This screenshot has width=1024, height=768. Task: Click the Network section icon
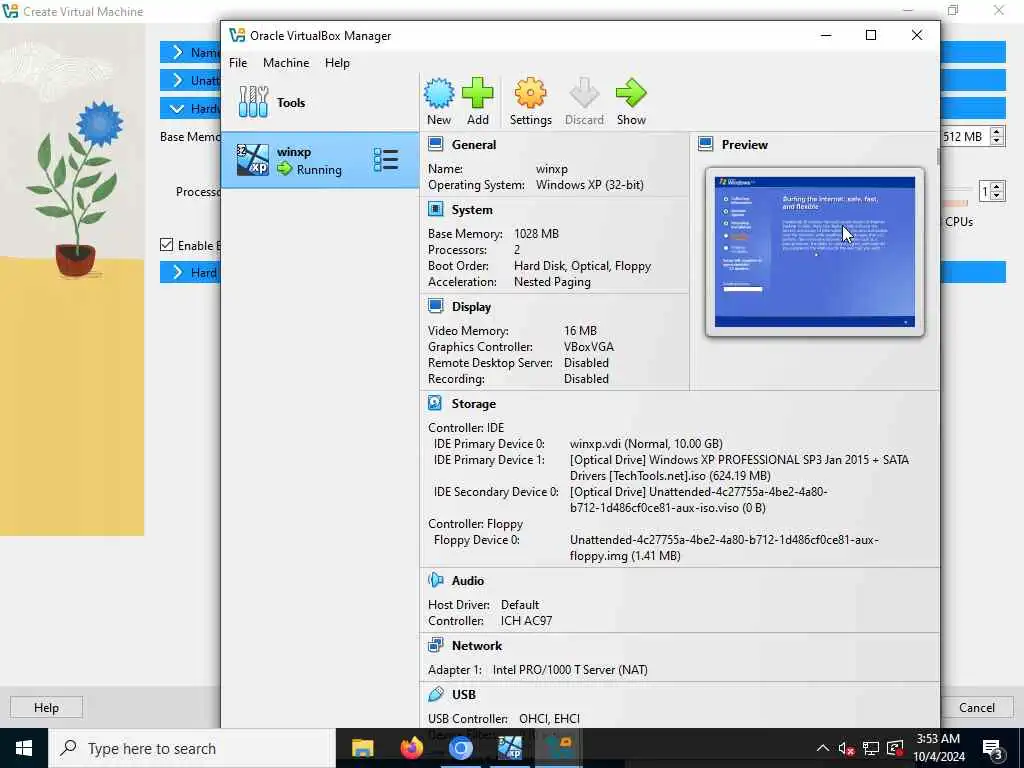(x=436, y=645)
